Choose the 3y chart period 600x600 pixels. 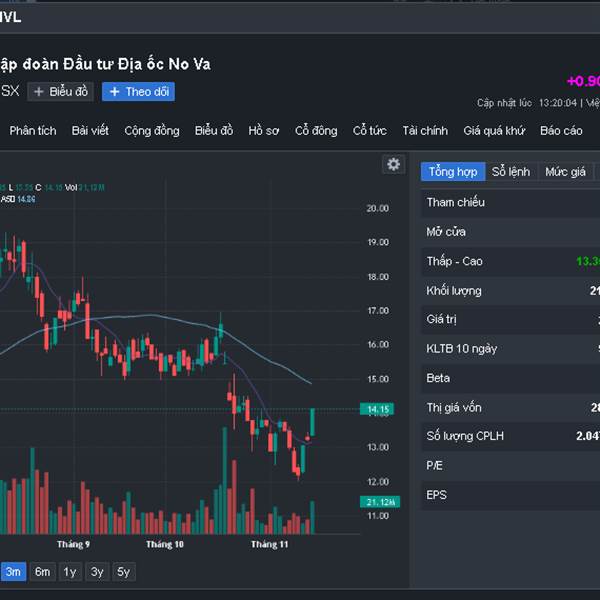coord(96,572)
